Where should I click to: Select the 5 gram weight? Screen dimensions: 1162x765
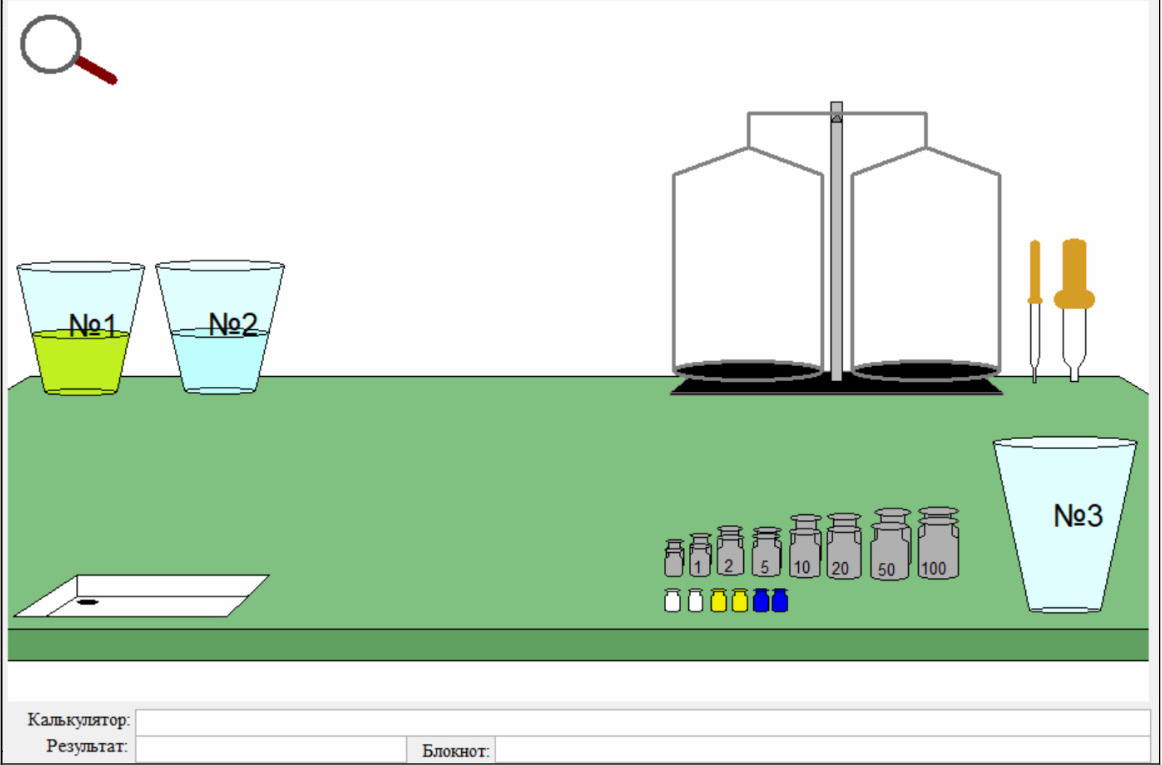click(766, 552)
